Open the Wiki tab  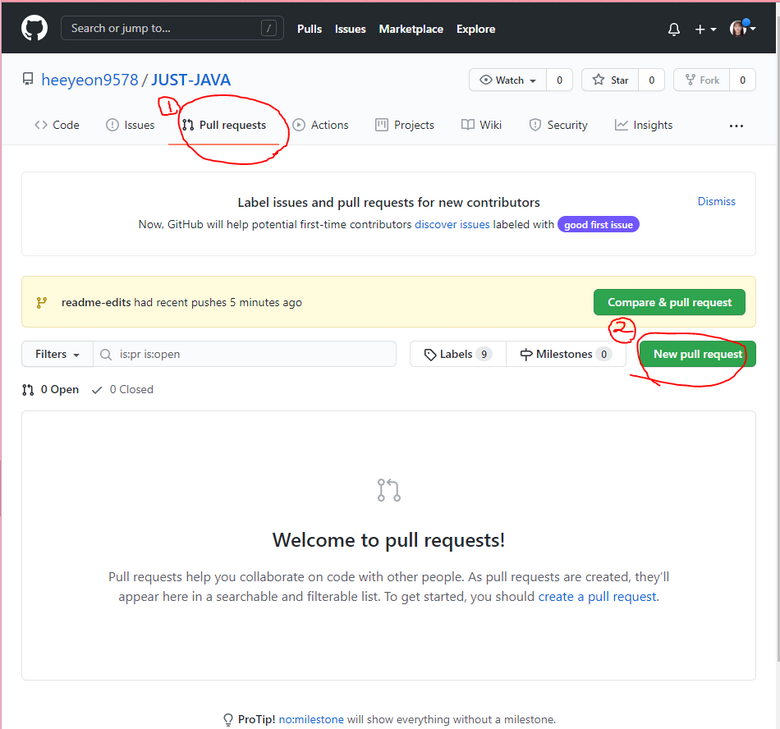(481, 125)
